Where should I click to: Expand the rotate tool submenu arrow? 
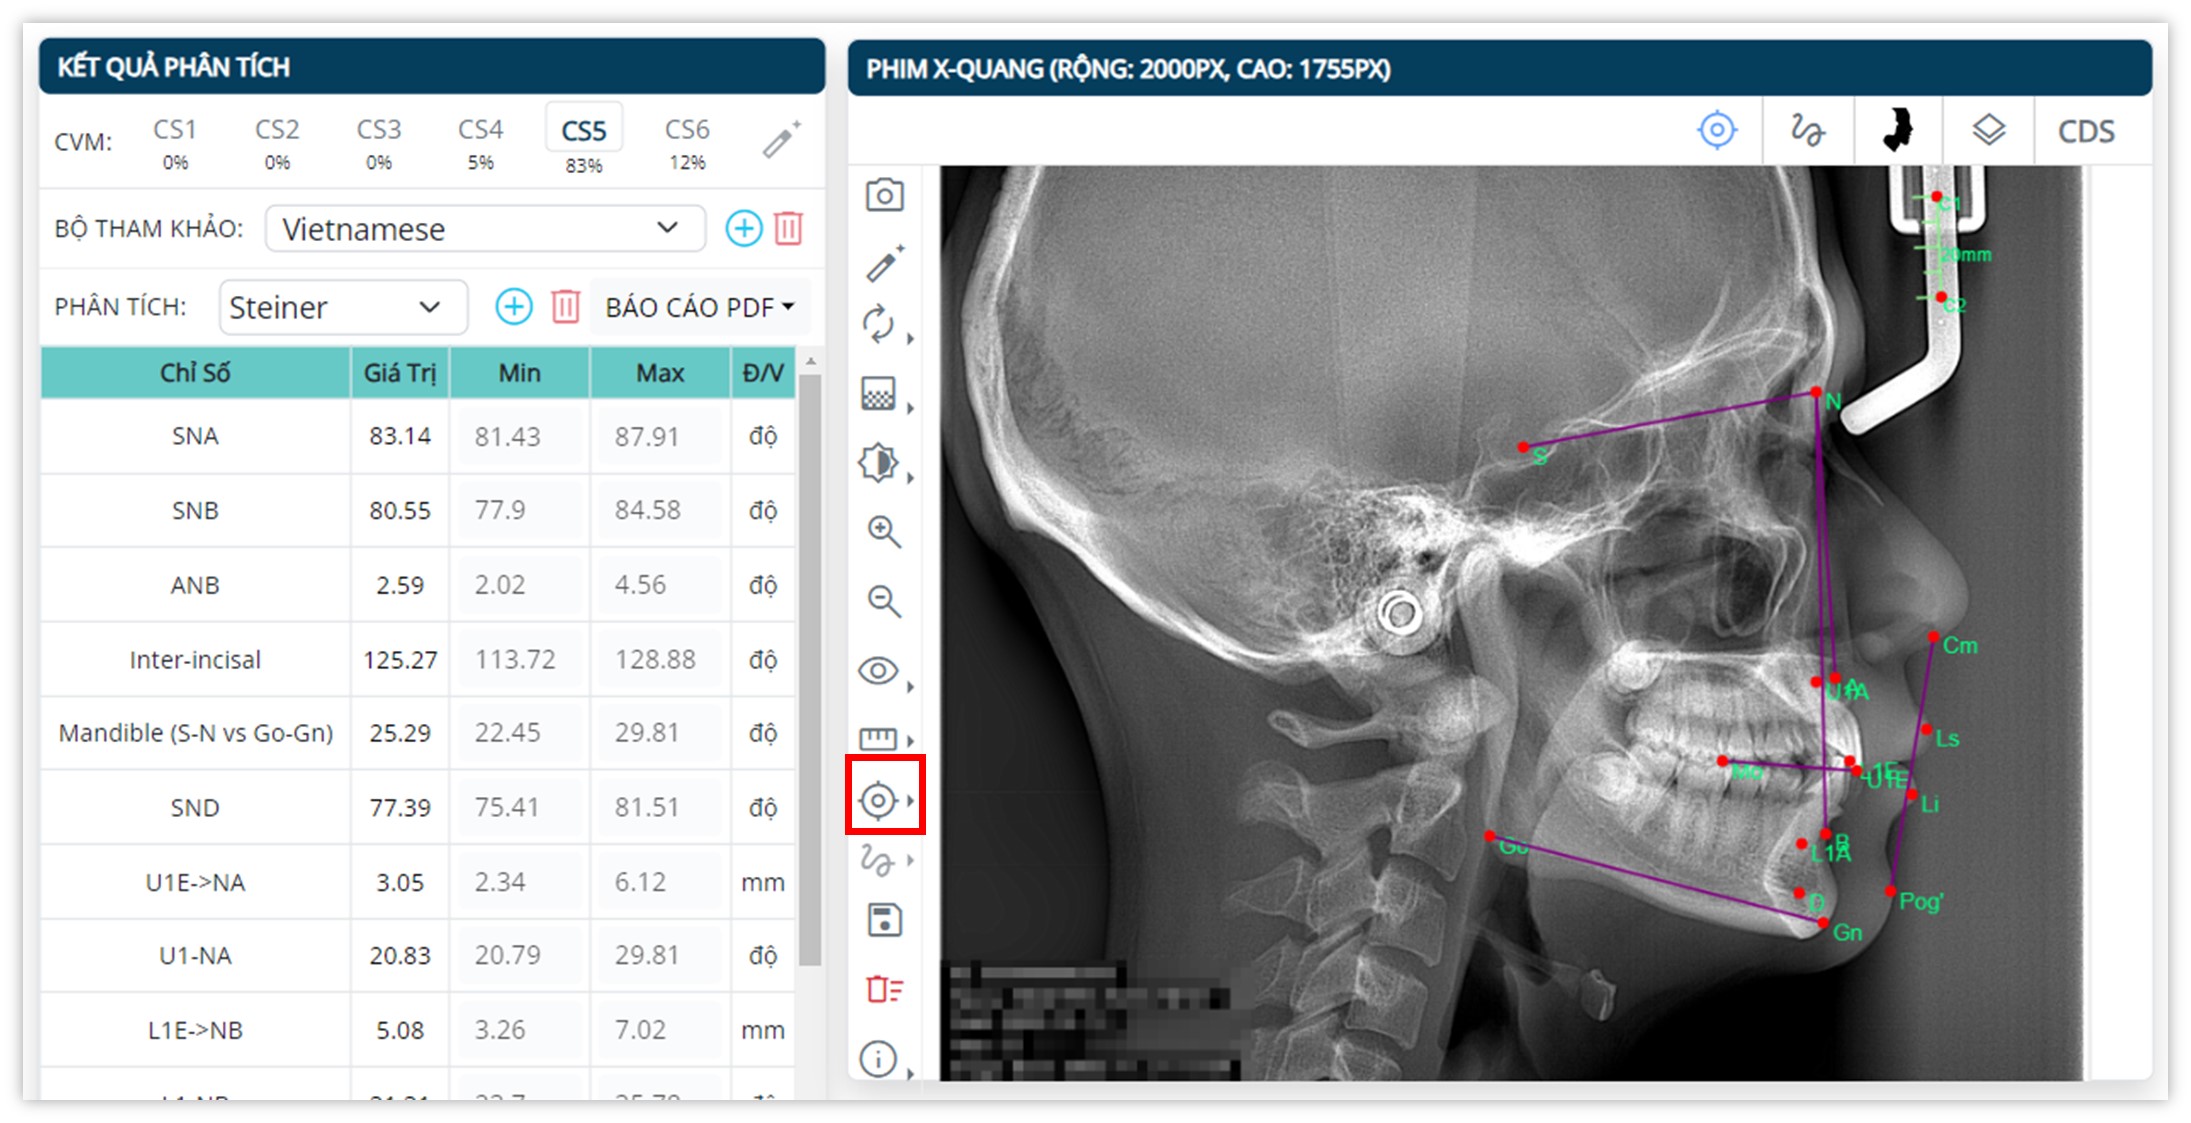pyautogui.click(x=910, y=339)
